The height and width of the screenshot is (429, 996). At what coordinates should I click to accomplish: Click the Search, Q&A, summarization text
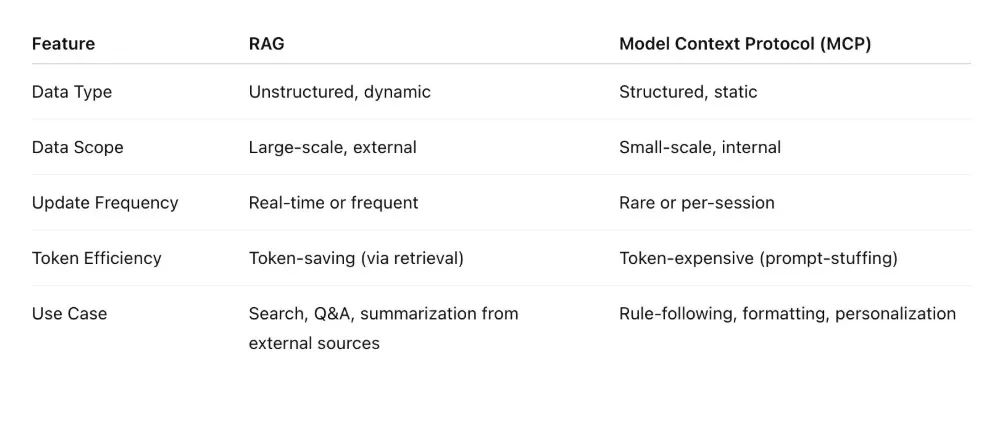coord(383,313)
